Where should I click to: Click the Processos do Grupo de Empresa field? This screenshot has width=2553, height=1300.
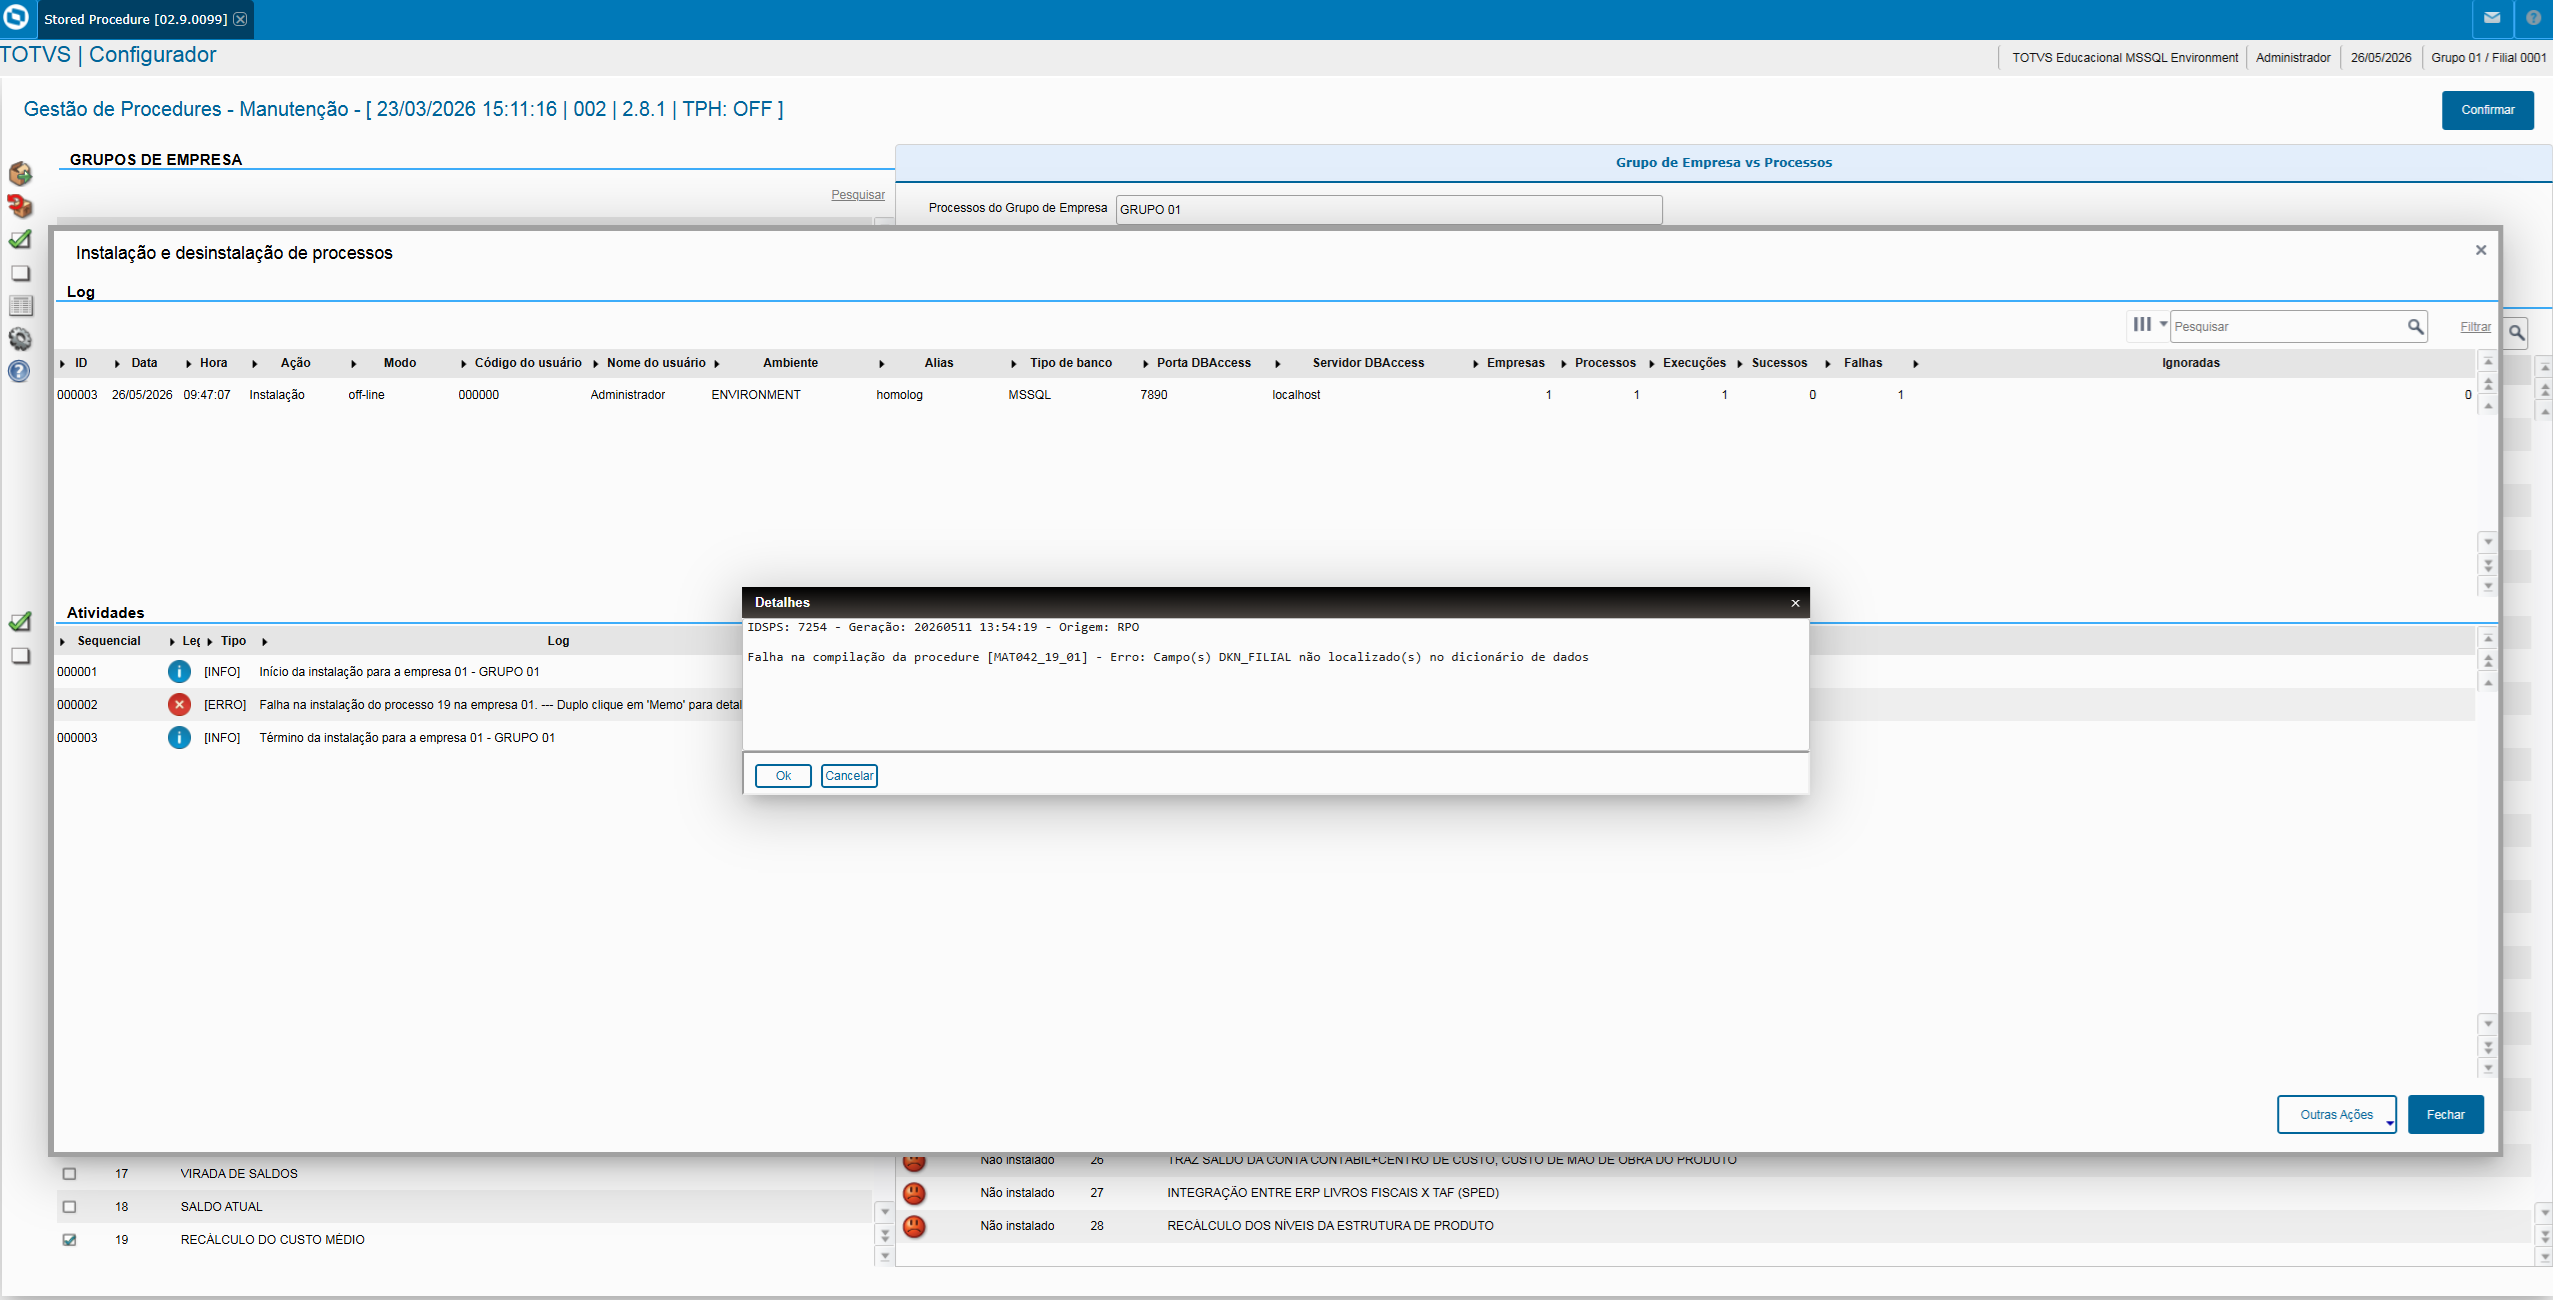[1389, 210]
